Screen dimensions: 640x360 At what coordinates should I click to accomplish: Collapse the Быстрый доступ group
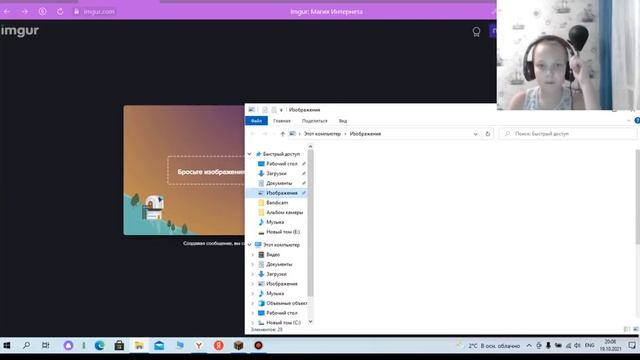click(x=249, y=154)
